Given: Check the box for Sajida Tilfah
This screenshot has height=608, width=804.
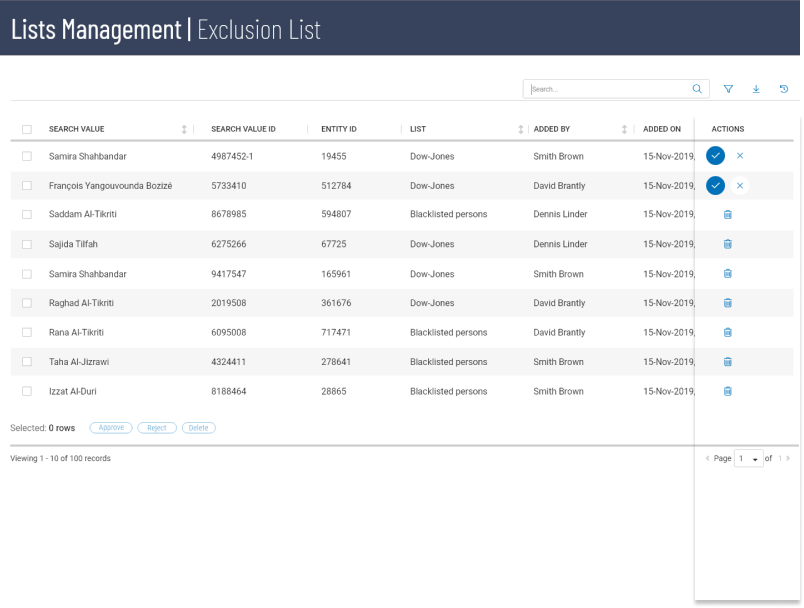Looking at the screenshot, I should click(x=28, y=243).
